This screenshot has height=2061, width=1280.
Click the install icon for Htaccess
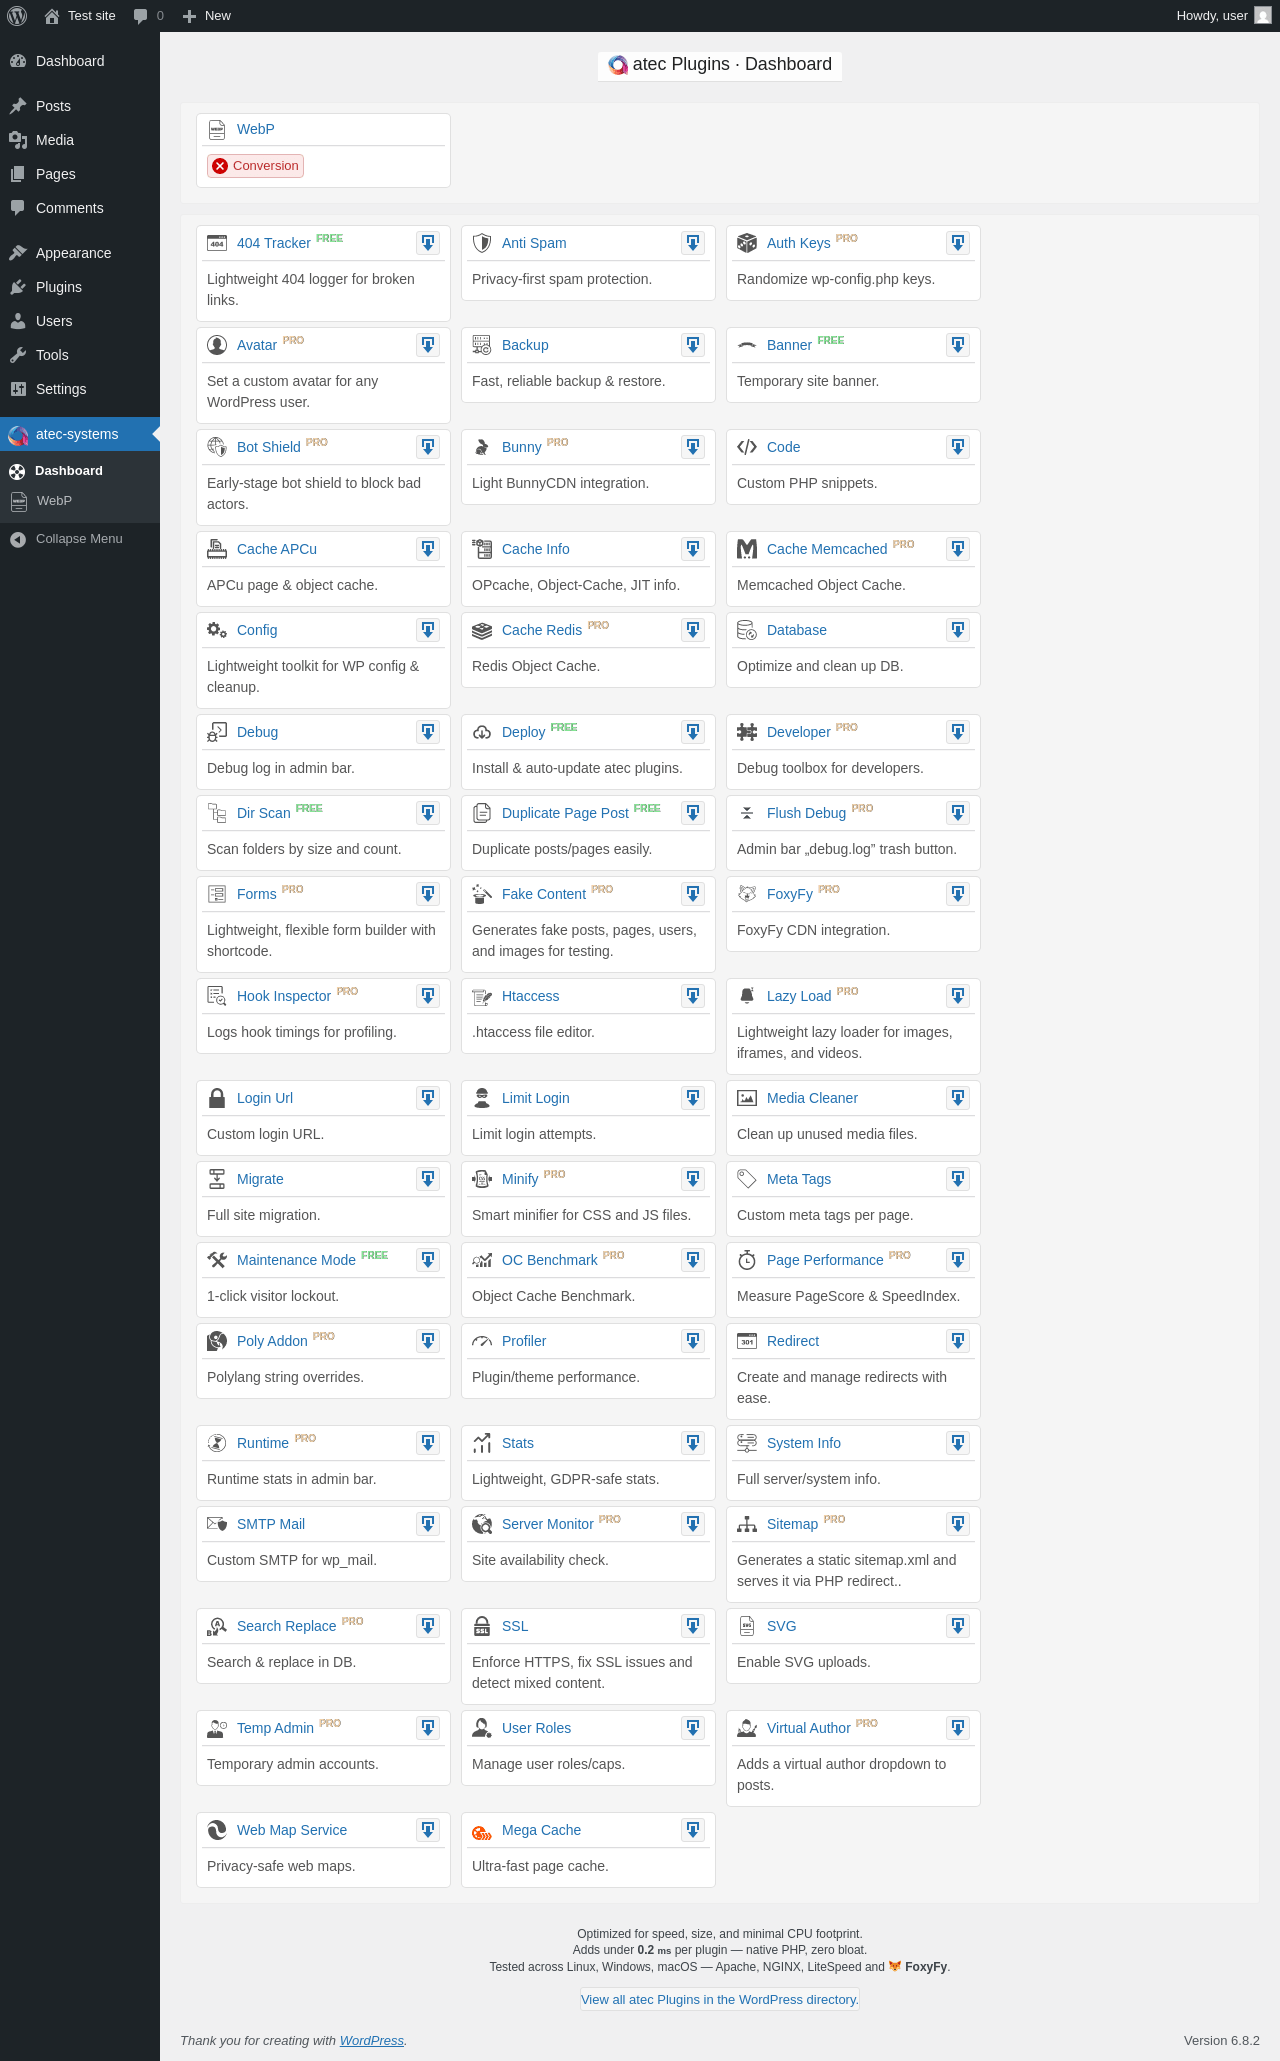coord(693,996)
